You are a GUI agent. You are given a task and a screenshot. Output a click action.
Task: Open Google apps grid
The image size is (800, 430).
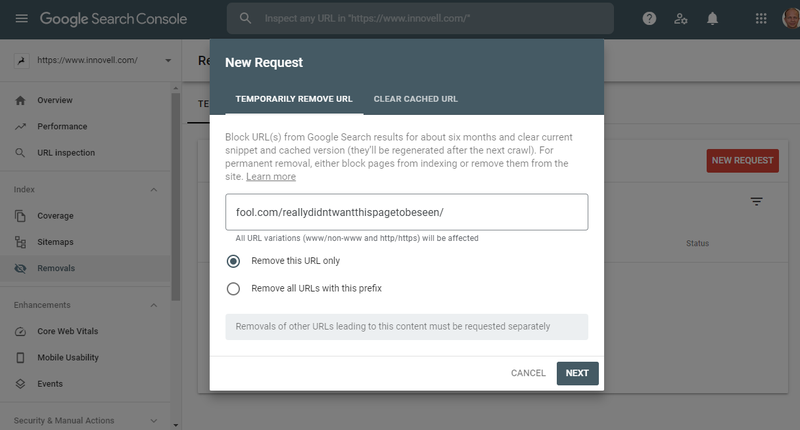click(761, 19)
